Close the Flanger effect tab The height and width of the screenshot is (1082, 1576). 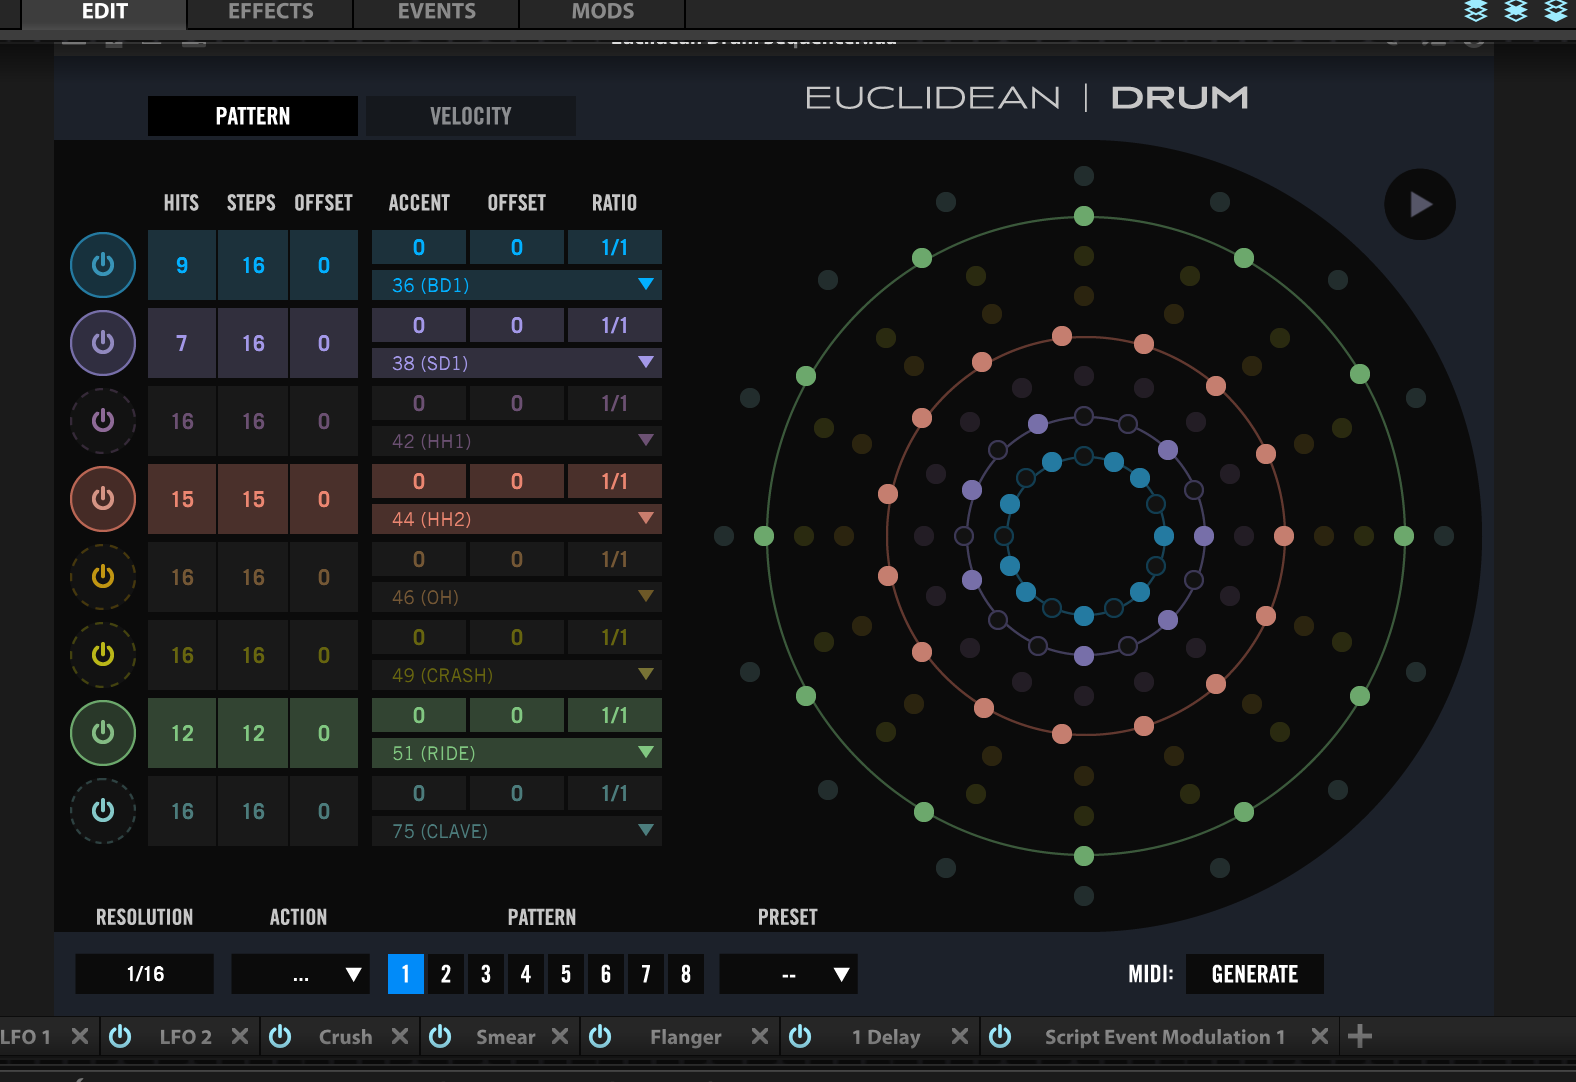[x=760, y=1036]
